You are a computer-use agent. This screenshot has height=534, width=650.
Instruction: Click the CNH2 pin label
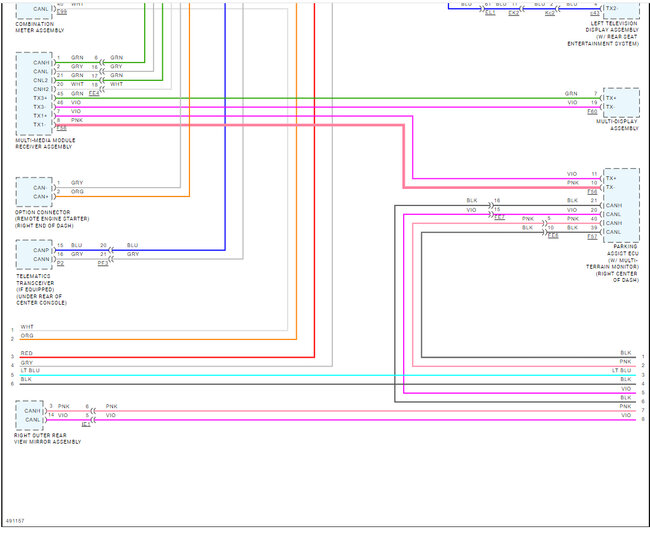41,89
